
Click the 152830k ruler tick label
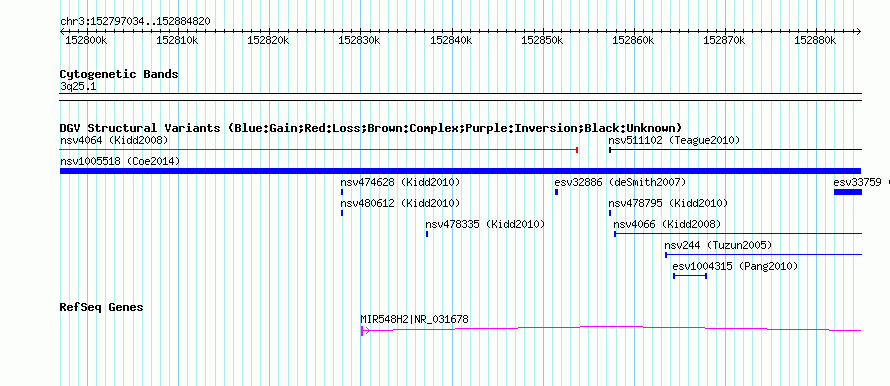tap(359, 40)
